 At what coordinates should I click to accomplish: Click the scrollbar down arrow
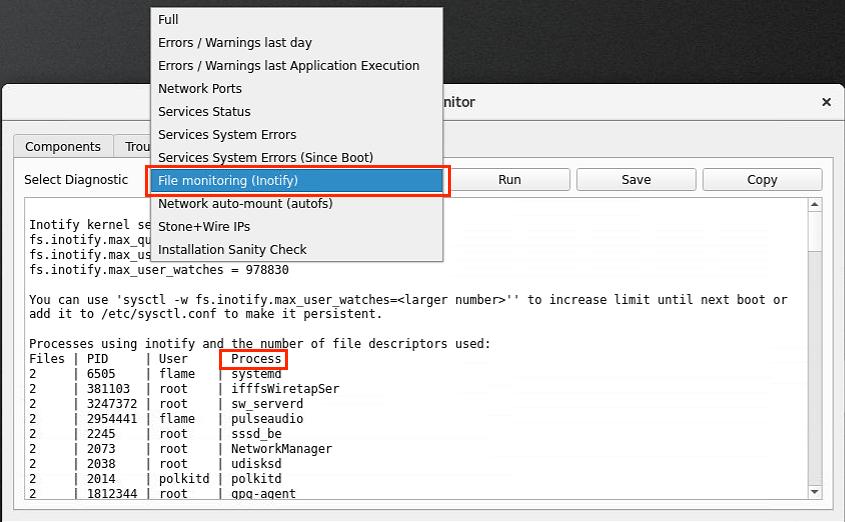pos(814,492)
